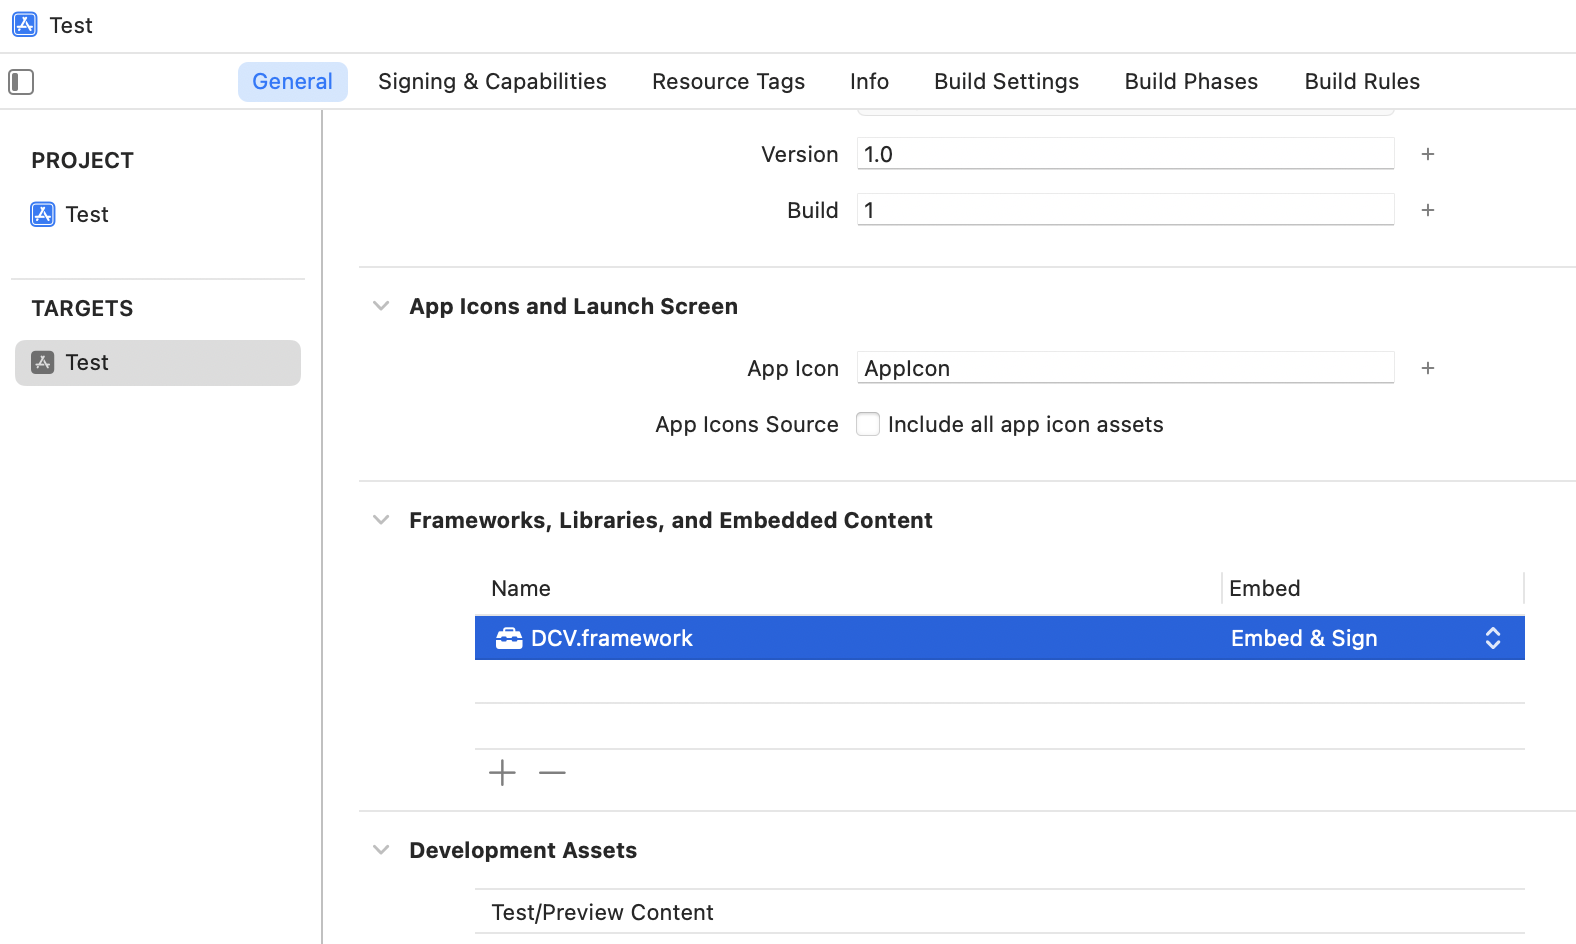Screen dimensions: 1576x944
Task: Click the App Icon text field
Action: (x=1125, y=368)
